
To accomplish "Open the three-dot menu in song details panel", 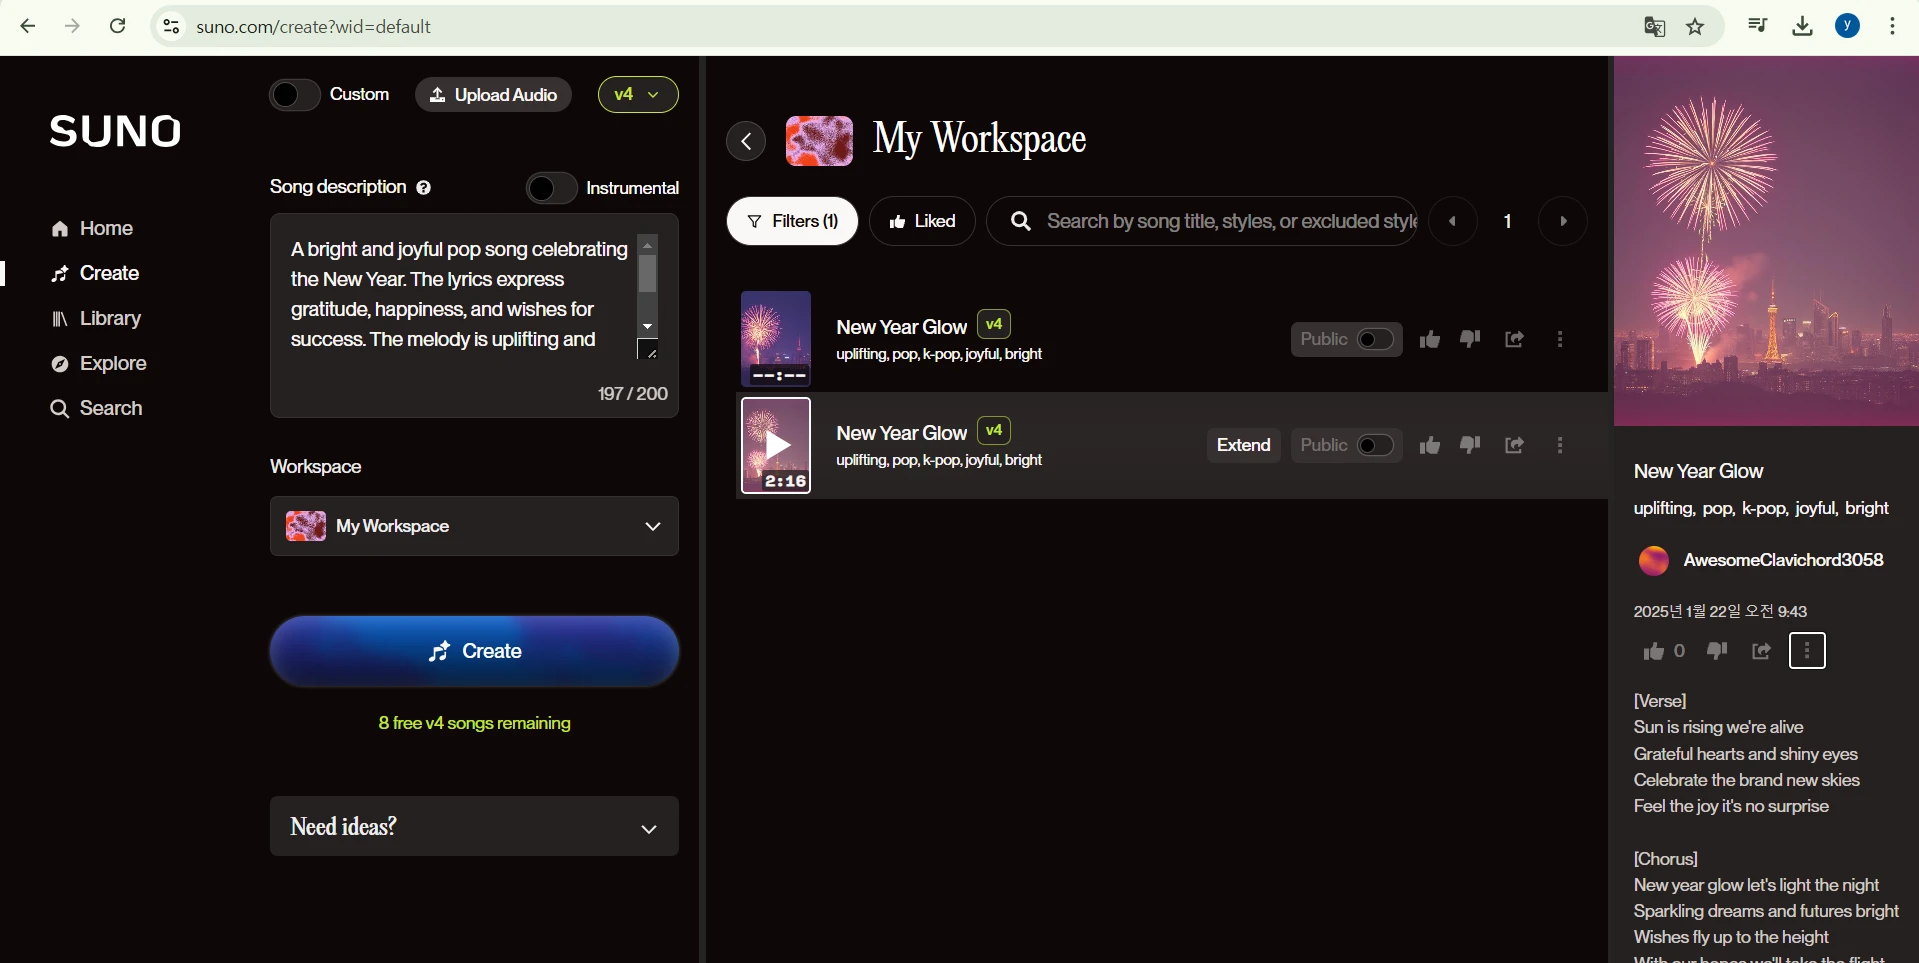I will tap(1806, 651).
